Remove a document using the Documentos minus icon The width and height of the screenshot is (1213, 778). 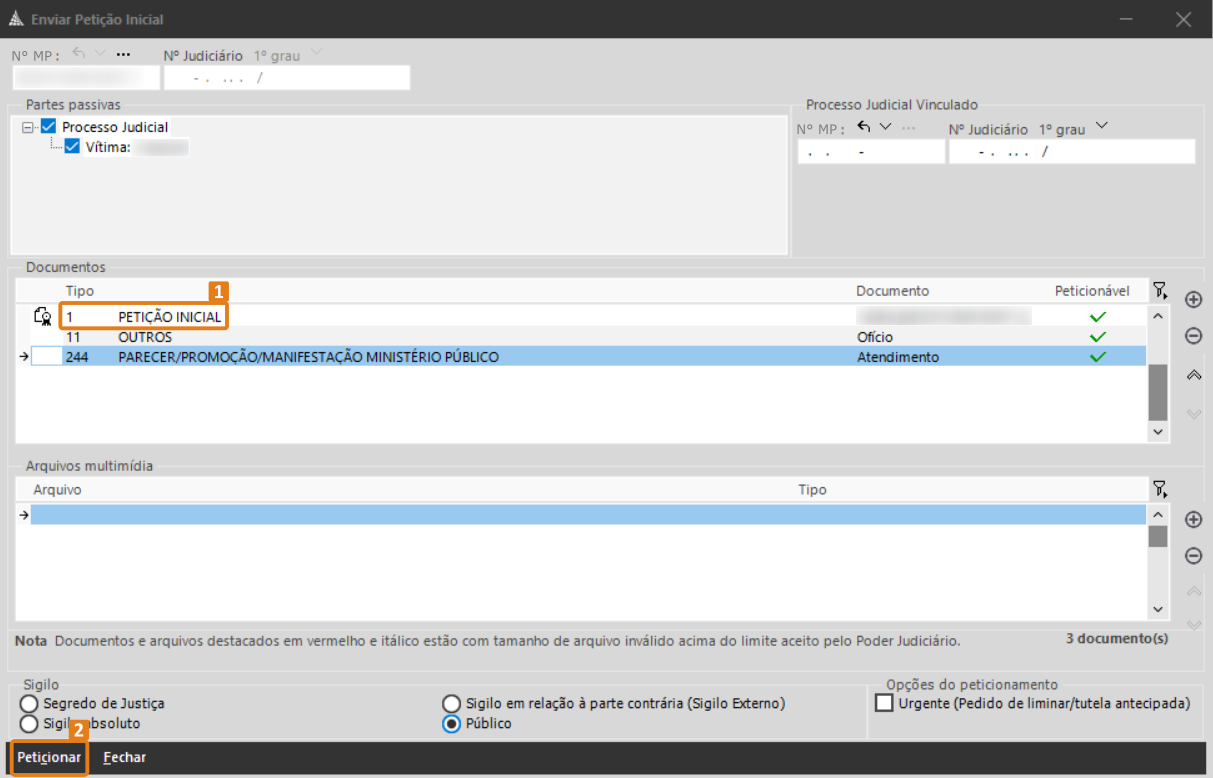pos(1193,336)
